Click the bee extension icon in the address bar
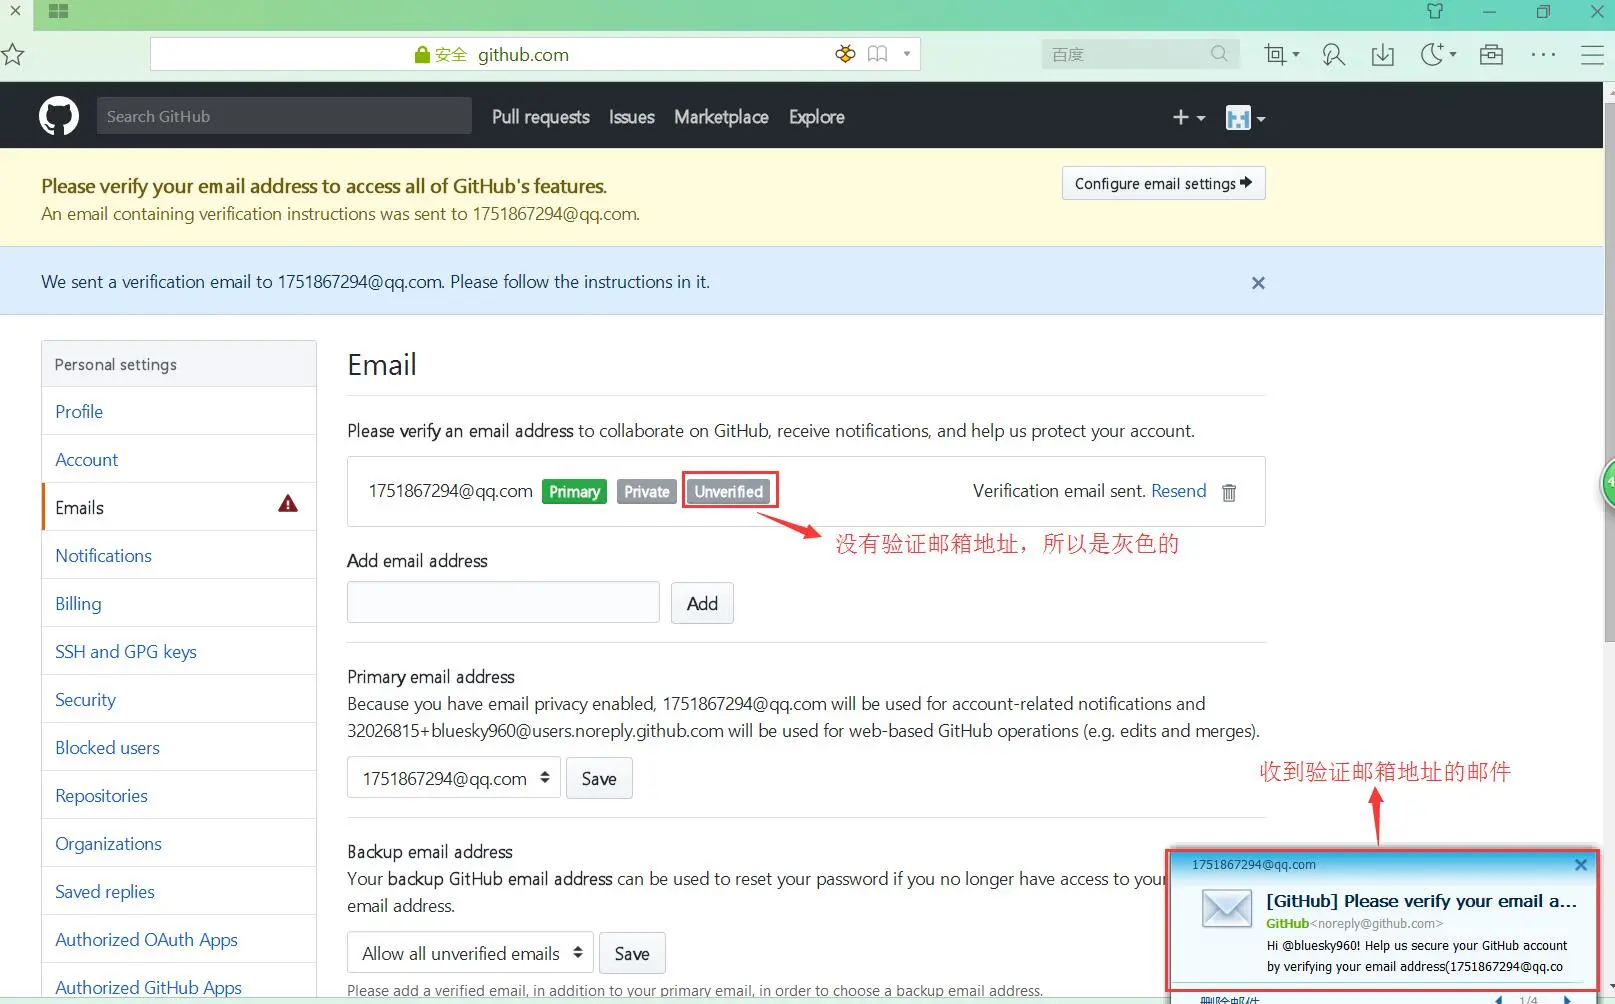 tap(845, 54)
